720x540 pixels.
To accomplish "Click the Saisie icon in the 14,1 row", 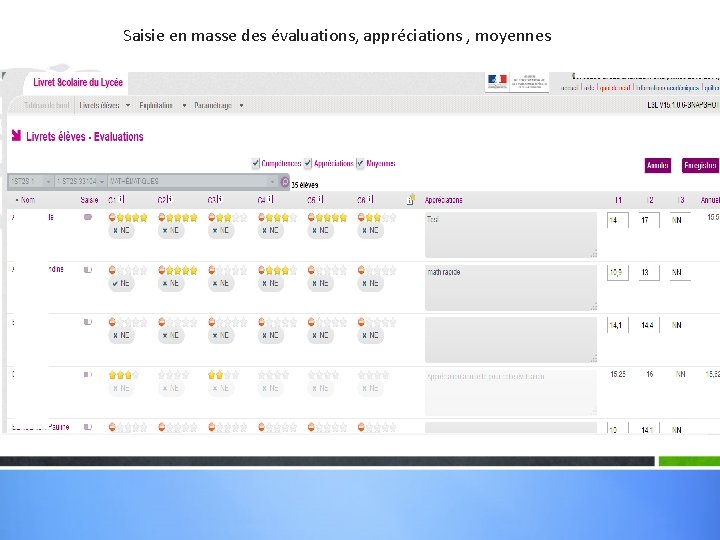I will tap(88, 322).
